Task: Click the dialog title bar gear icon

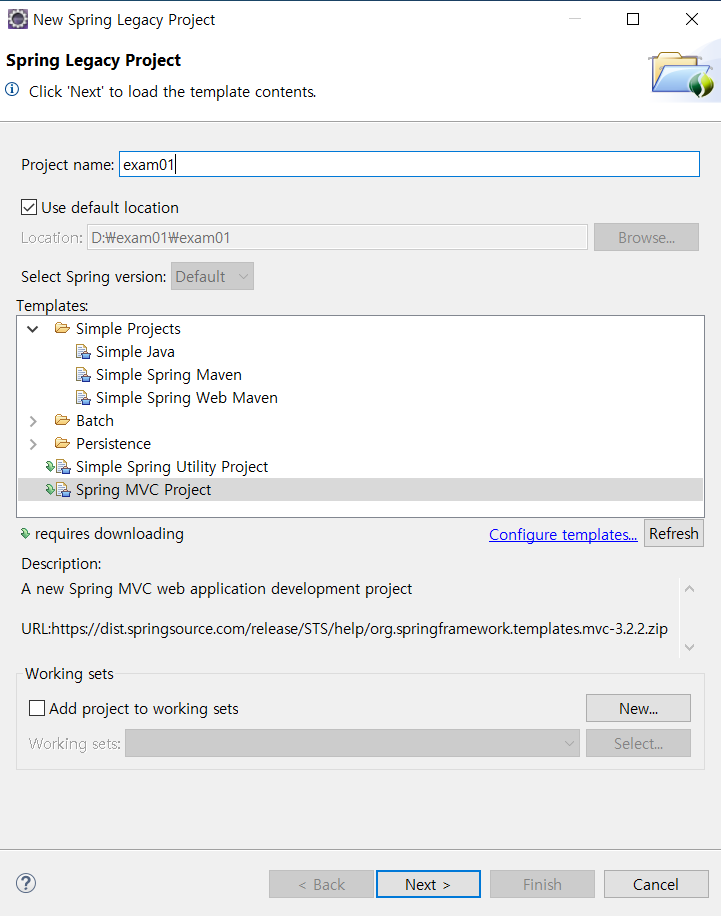Action: coord(18,19)
